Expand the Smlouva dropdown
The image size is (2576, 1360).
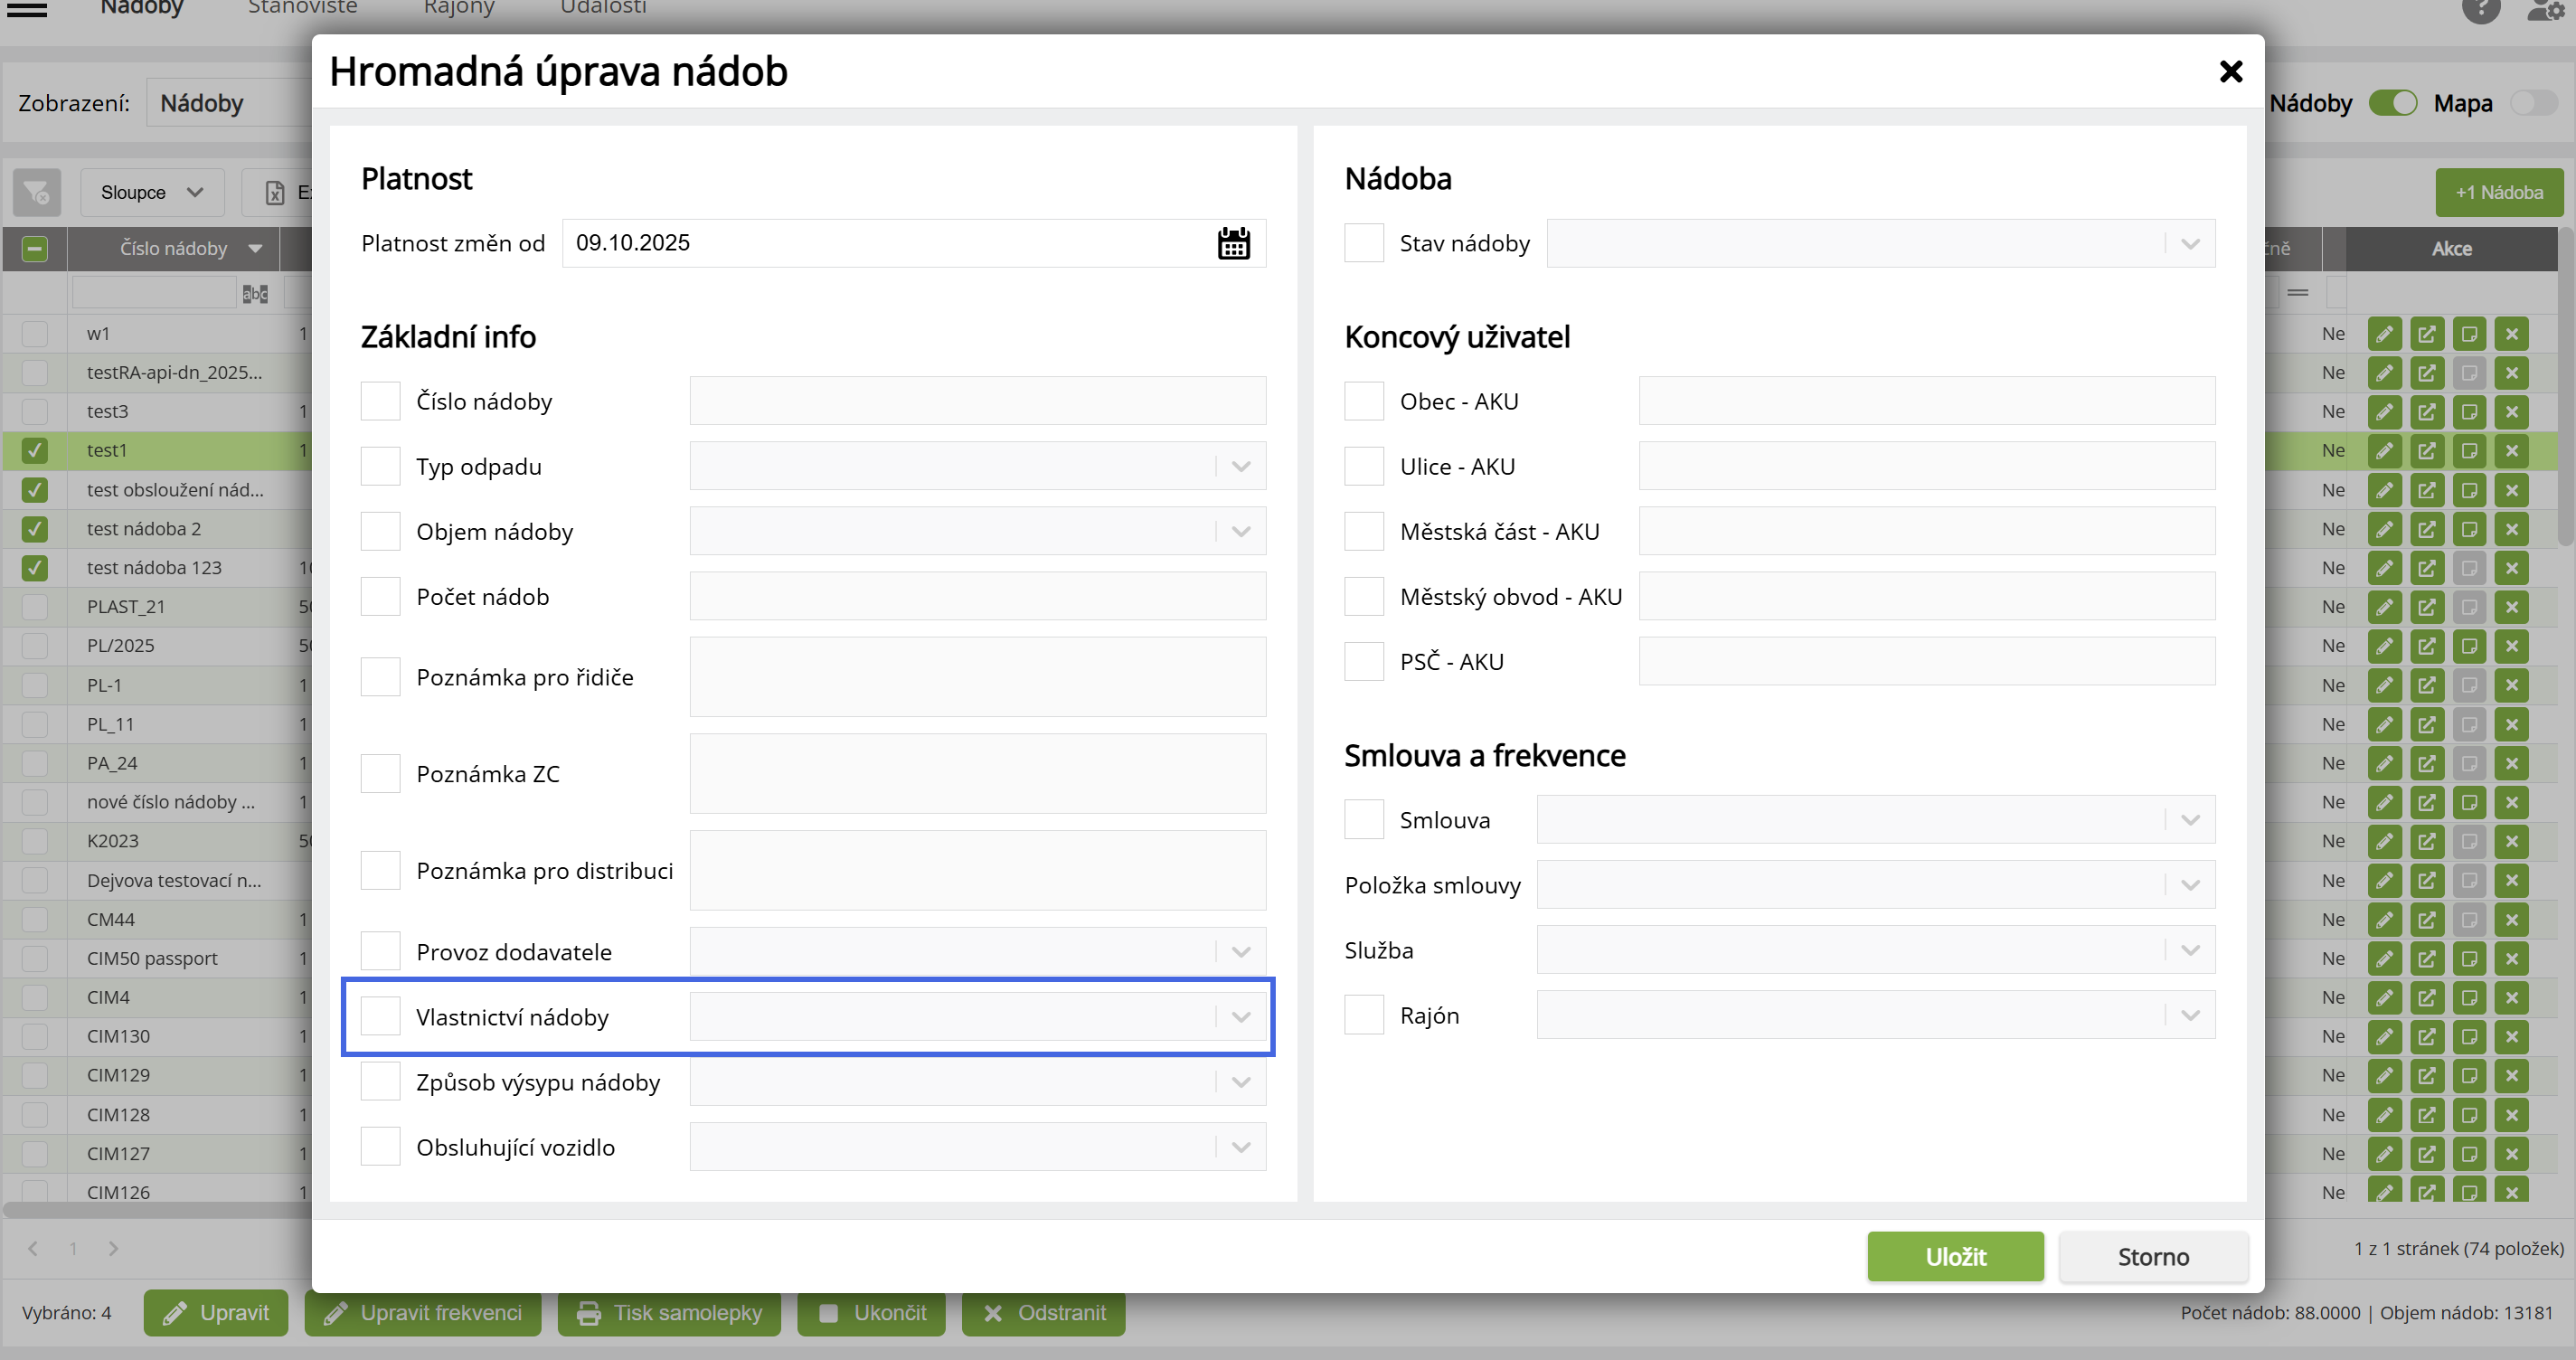click(x=2189, y=820)
